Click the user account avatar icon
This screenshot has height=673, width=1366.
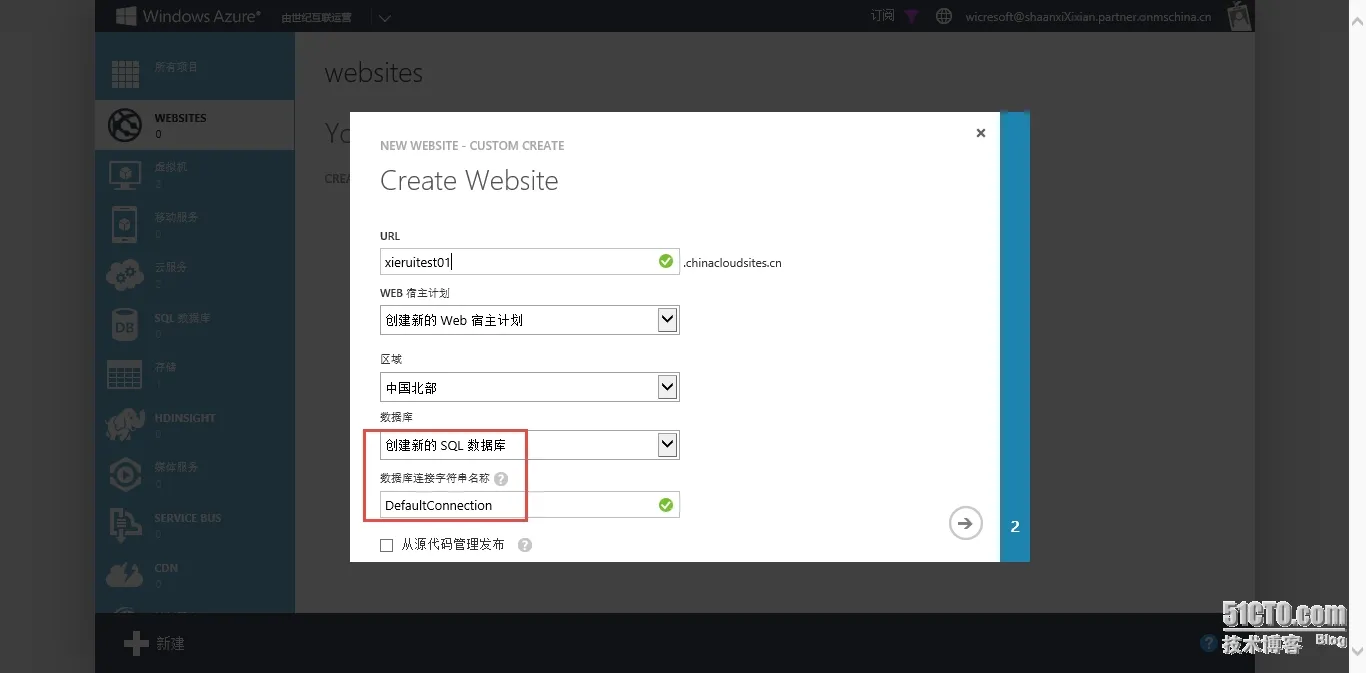coord(1240,16)
